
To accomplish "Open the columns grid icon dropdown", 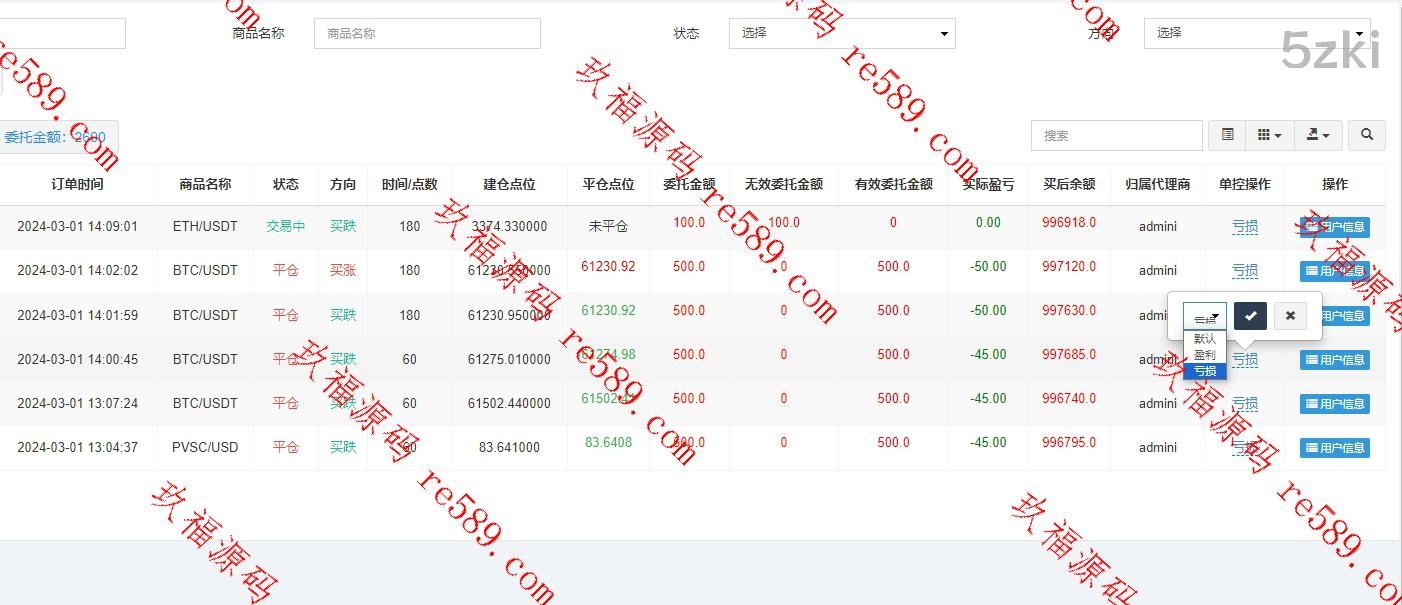I will coord(1269,135).
